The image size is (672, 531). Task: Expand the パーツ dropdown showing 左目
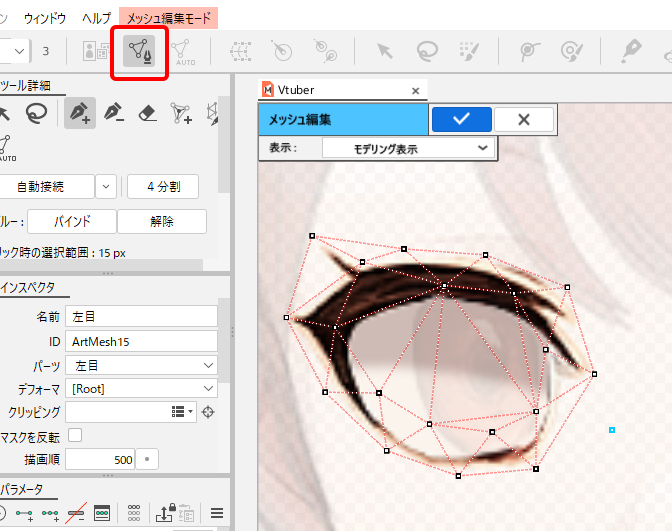click(x=142, y=366)
